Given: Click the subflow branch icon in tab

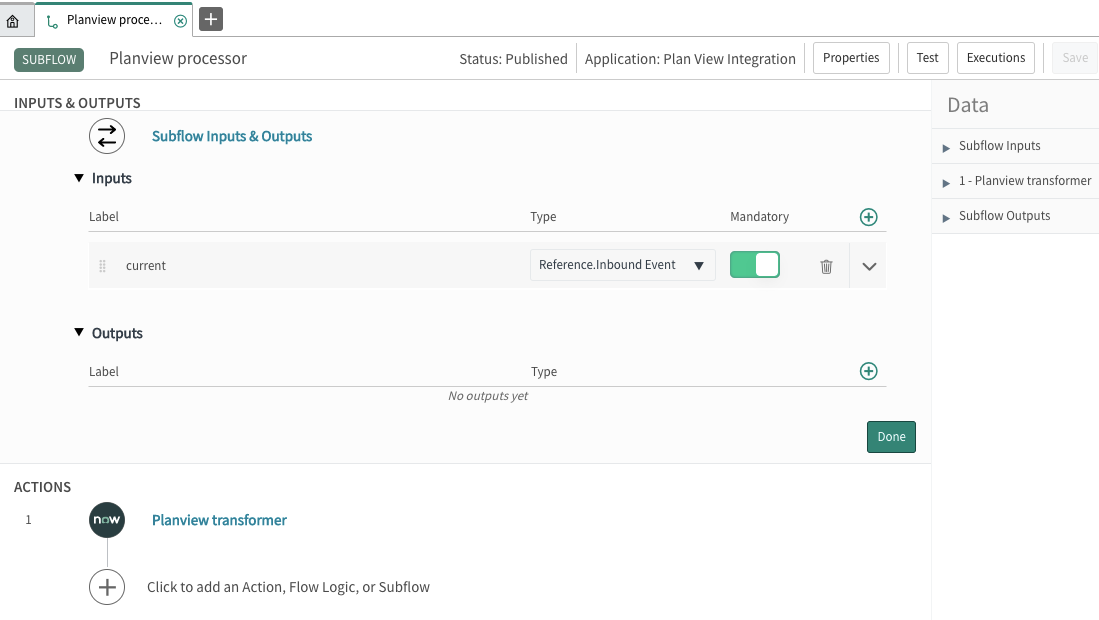Looking at the screenshot, I should coord(52,22).
